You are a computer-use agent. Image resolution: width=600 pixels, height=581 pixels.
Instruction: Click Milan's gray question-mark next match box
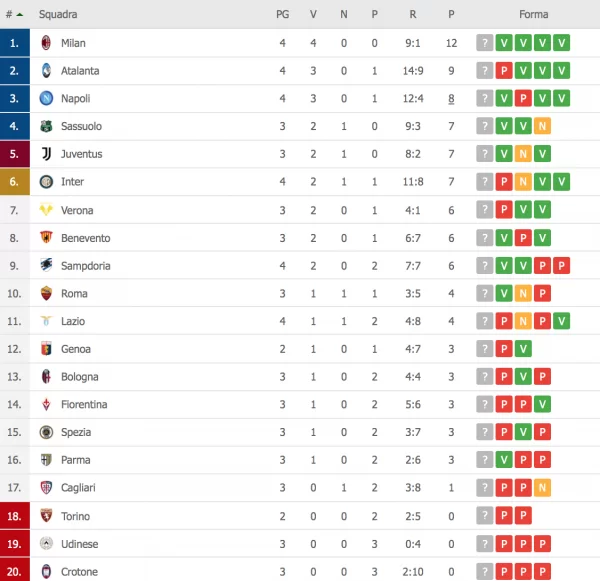[x=485, y=43]
